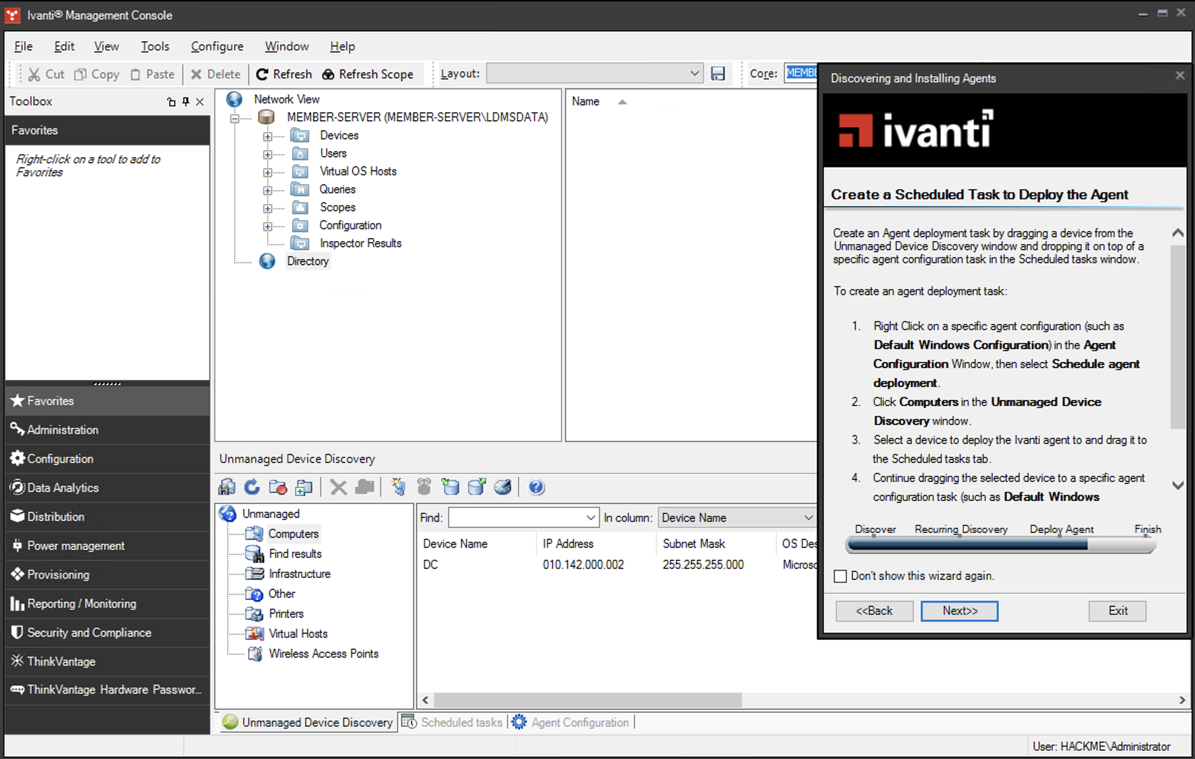Switch to the Scheduled tasks tab

(x=453, y=722)
